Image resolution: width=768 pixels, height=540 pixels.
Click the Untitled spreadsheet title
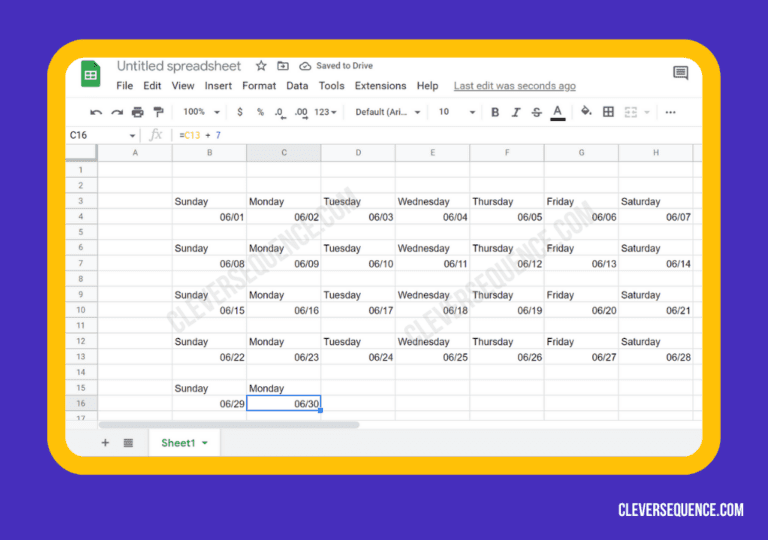pos(179,66)
